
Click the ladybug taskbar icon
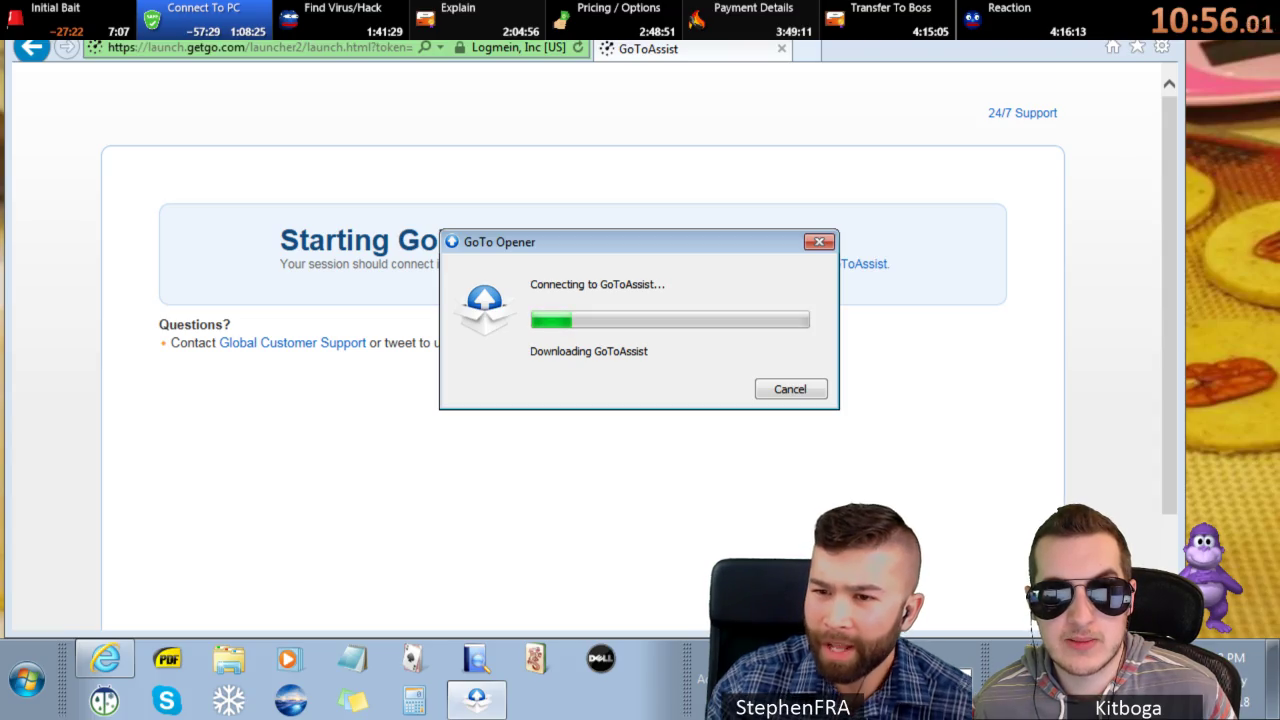[105, 701]
